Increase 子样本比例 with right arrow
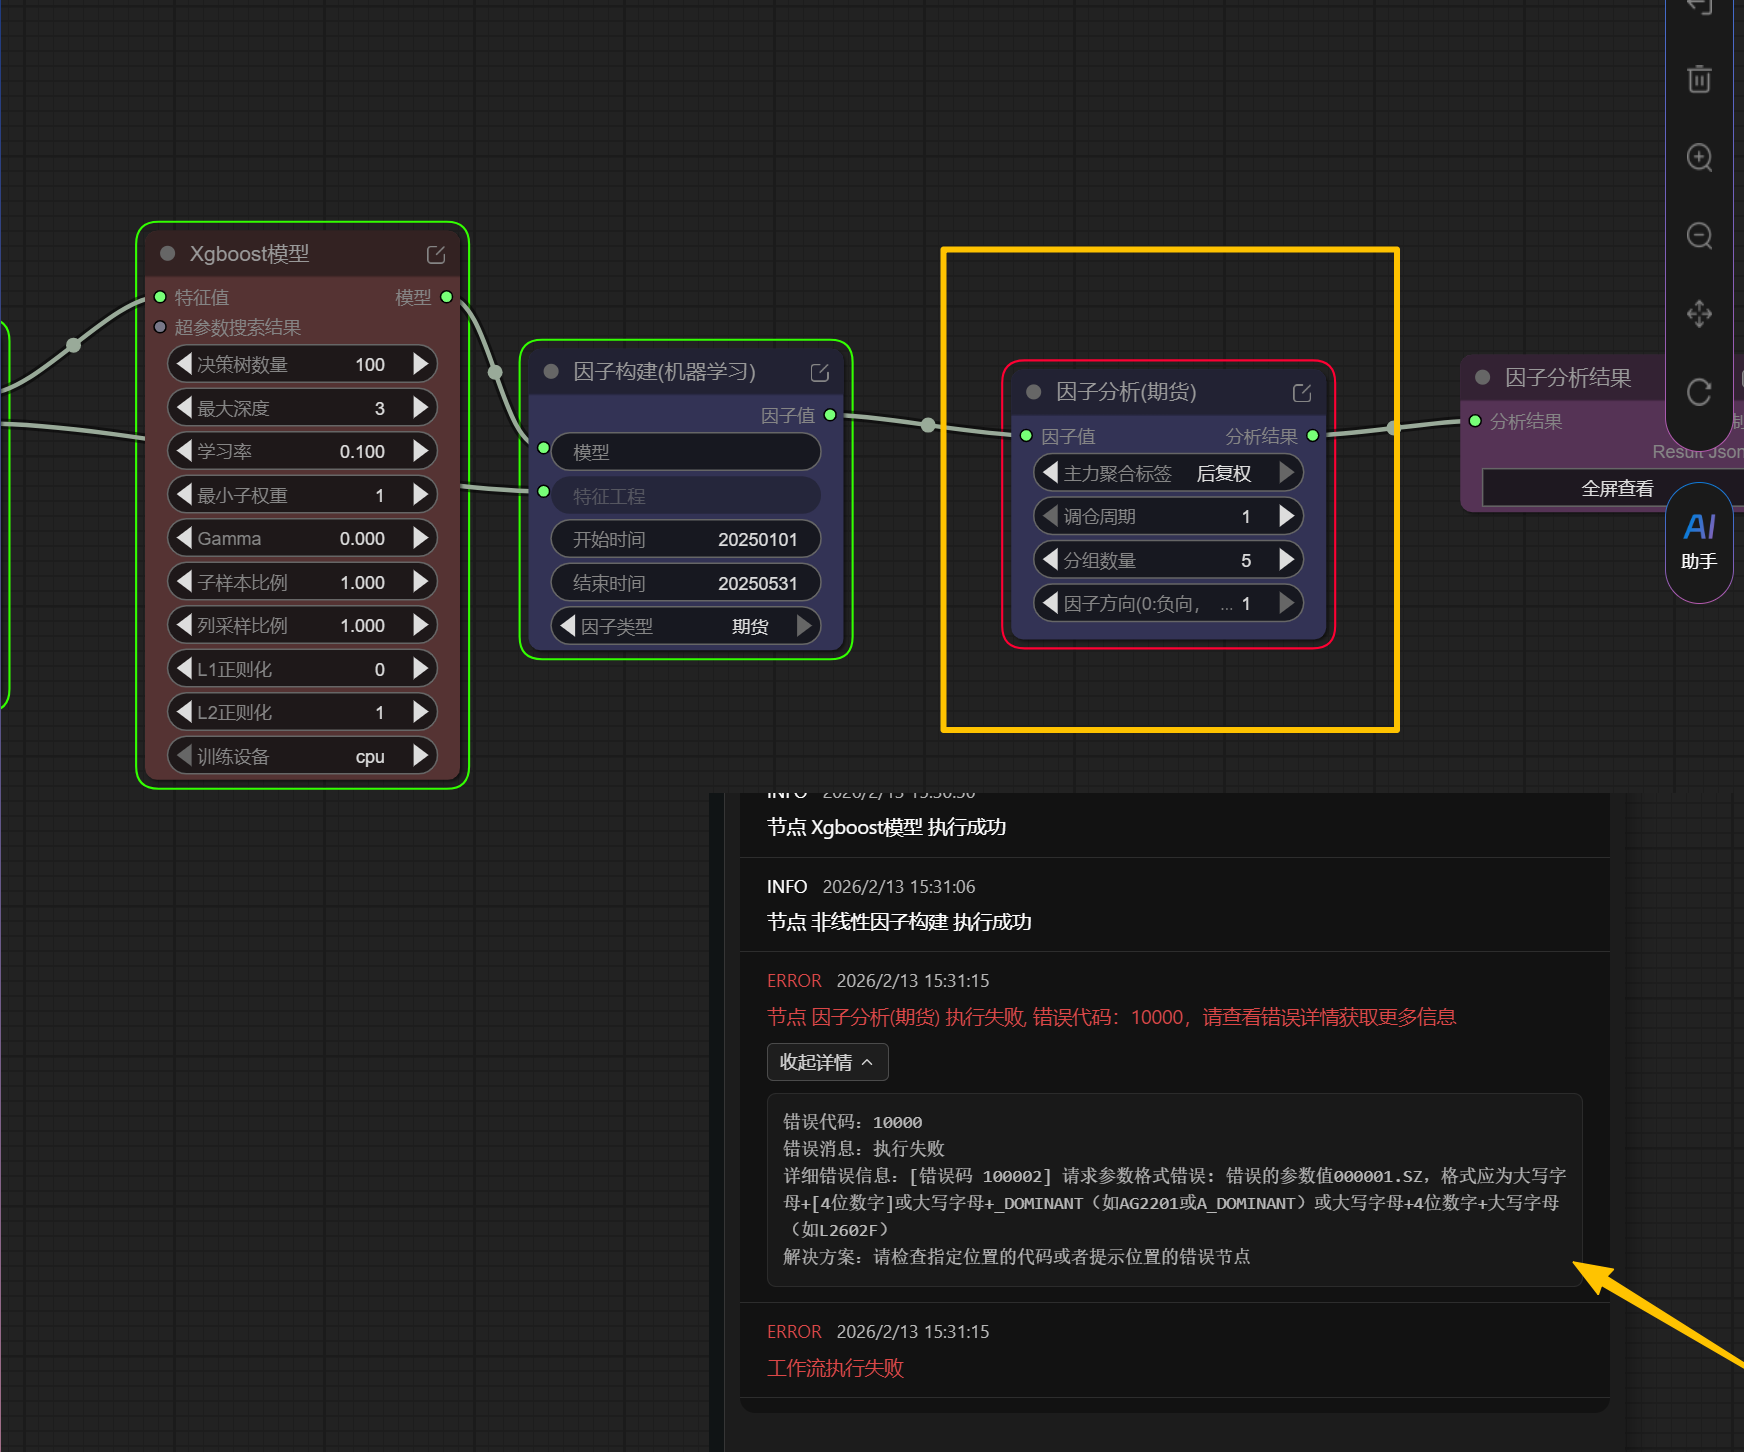Screen dimensions: 1744x1452 (x=421, y=582)
